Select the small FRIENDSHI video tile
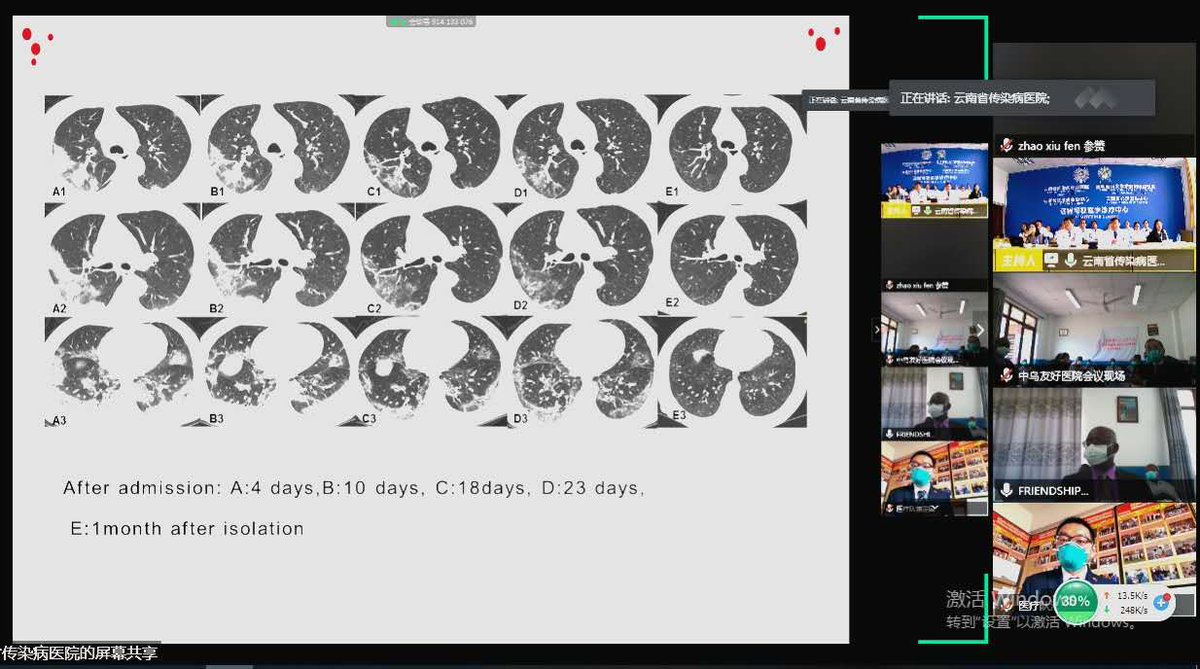 934,404
